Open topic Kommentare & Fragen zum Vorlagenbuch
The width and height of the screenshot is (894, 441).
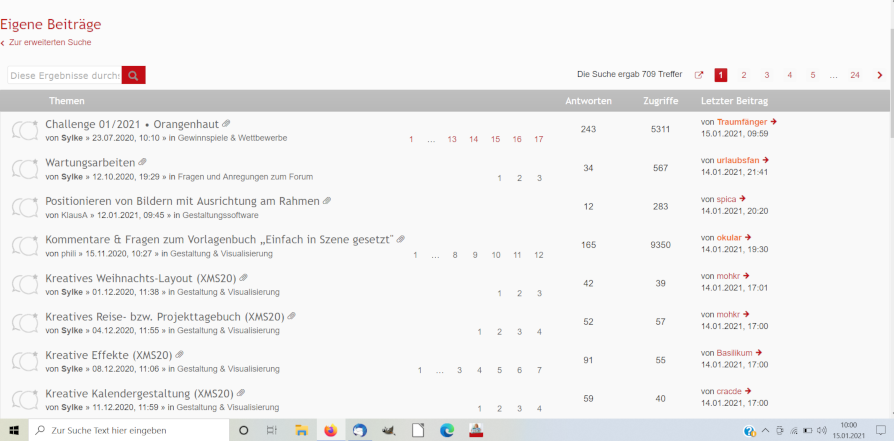click(x=220, y=240)
